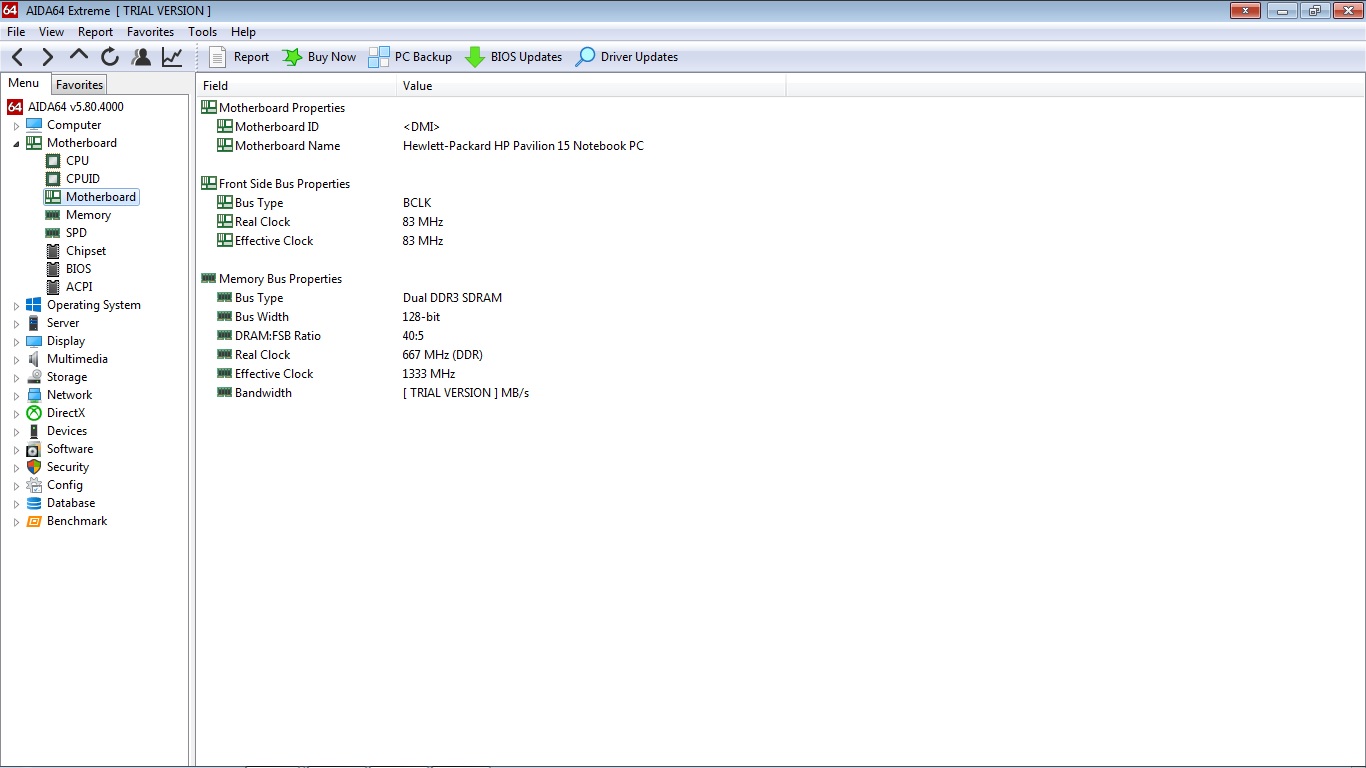Open BIOS Updates from toolbar
Screen dimensions: 1366x768
tap(514, 57)
